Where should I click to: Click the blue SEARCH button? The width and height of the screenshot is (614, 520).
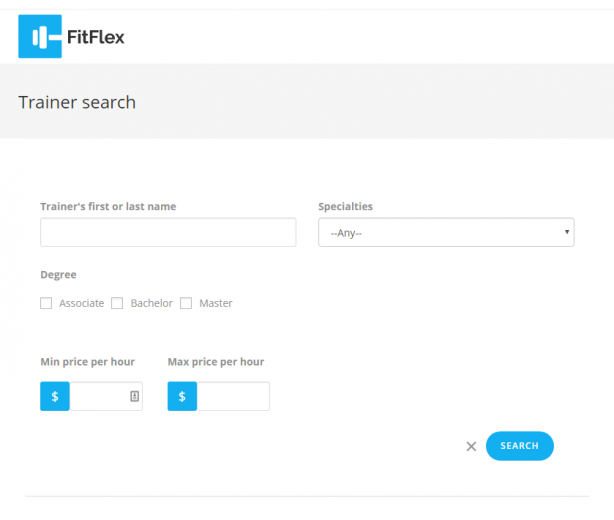520,446
